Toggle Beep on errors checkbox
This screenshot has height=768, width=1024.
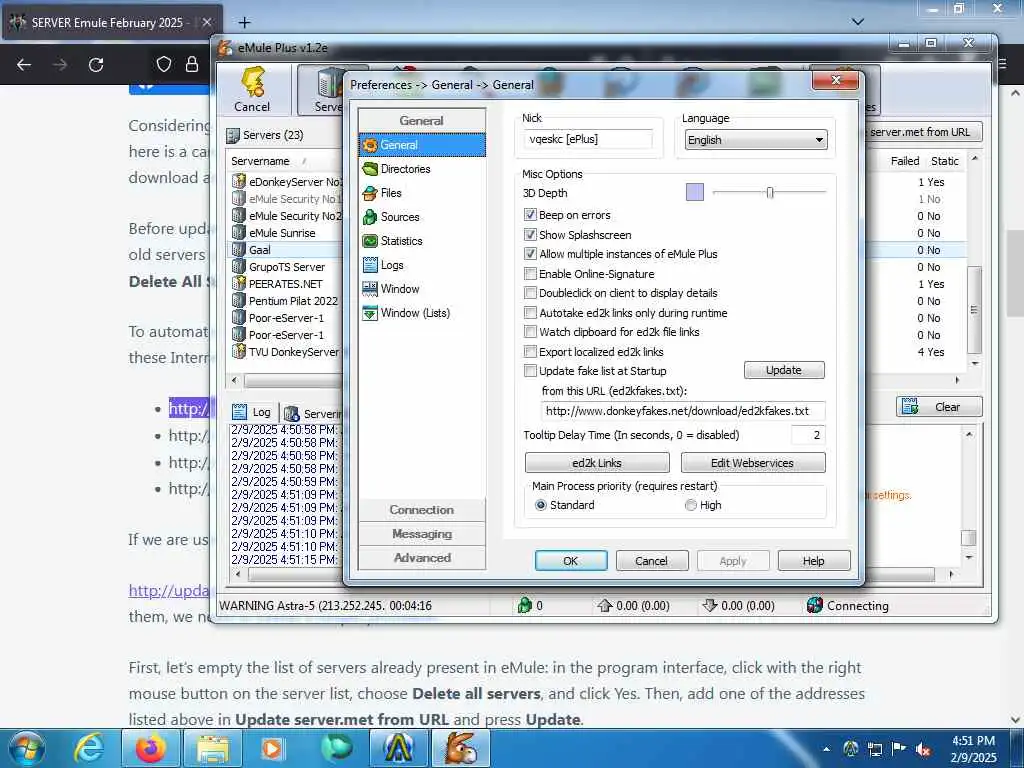click(530, 215)
